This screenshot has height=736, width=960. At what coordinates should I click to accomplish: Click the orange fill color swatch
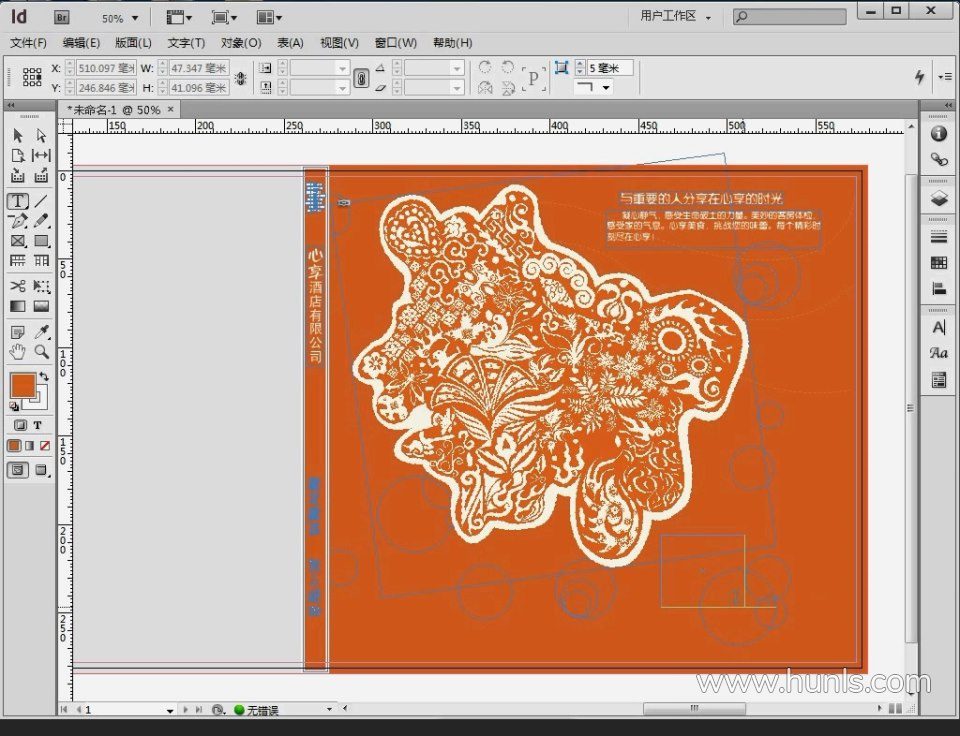[x=22, y=384]
